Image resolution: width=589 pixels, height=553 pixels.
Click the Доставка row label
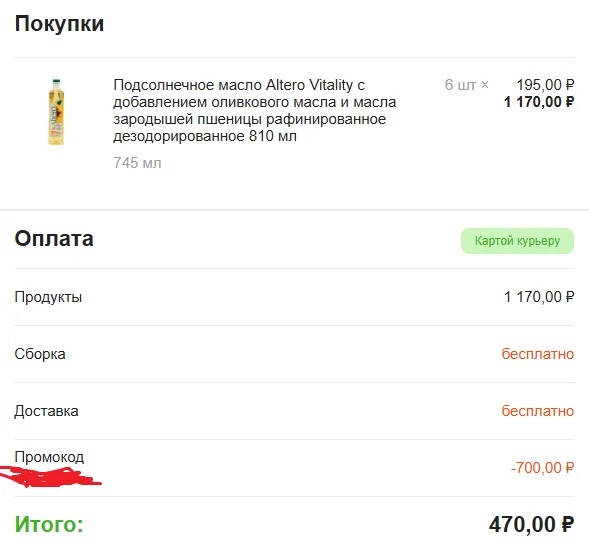coord(47,411)
